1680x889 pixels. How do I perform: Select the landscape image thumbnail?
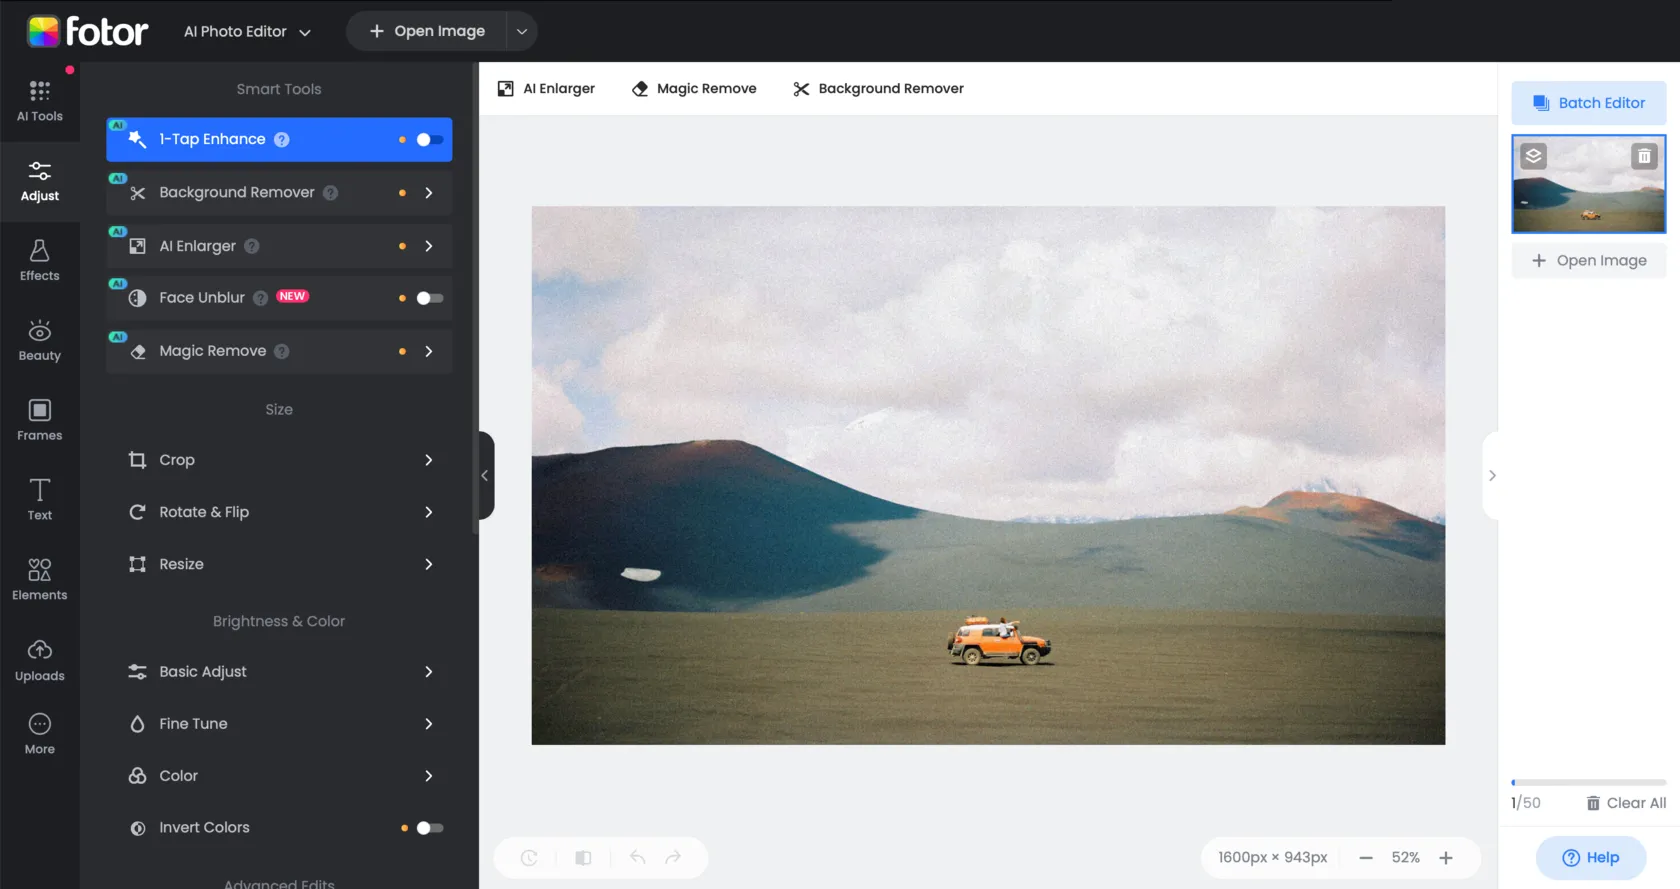[x=1586, y=195]
